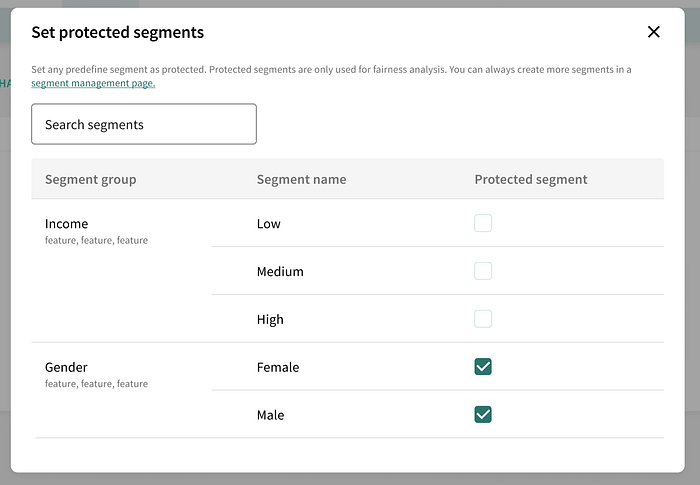The image size is (700, 485).
Task: Select the Income segment group label
Action: [x=67, y=224]
